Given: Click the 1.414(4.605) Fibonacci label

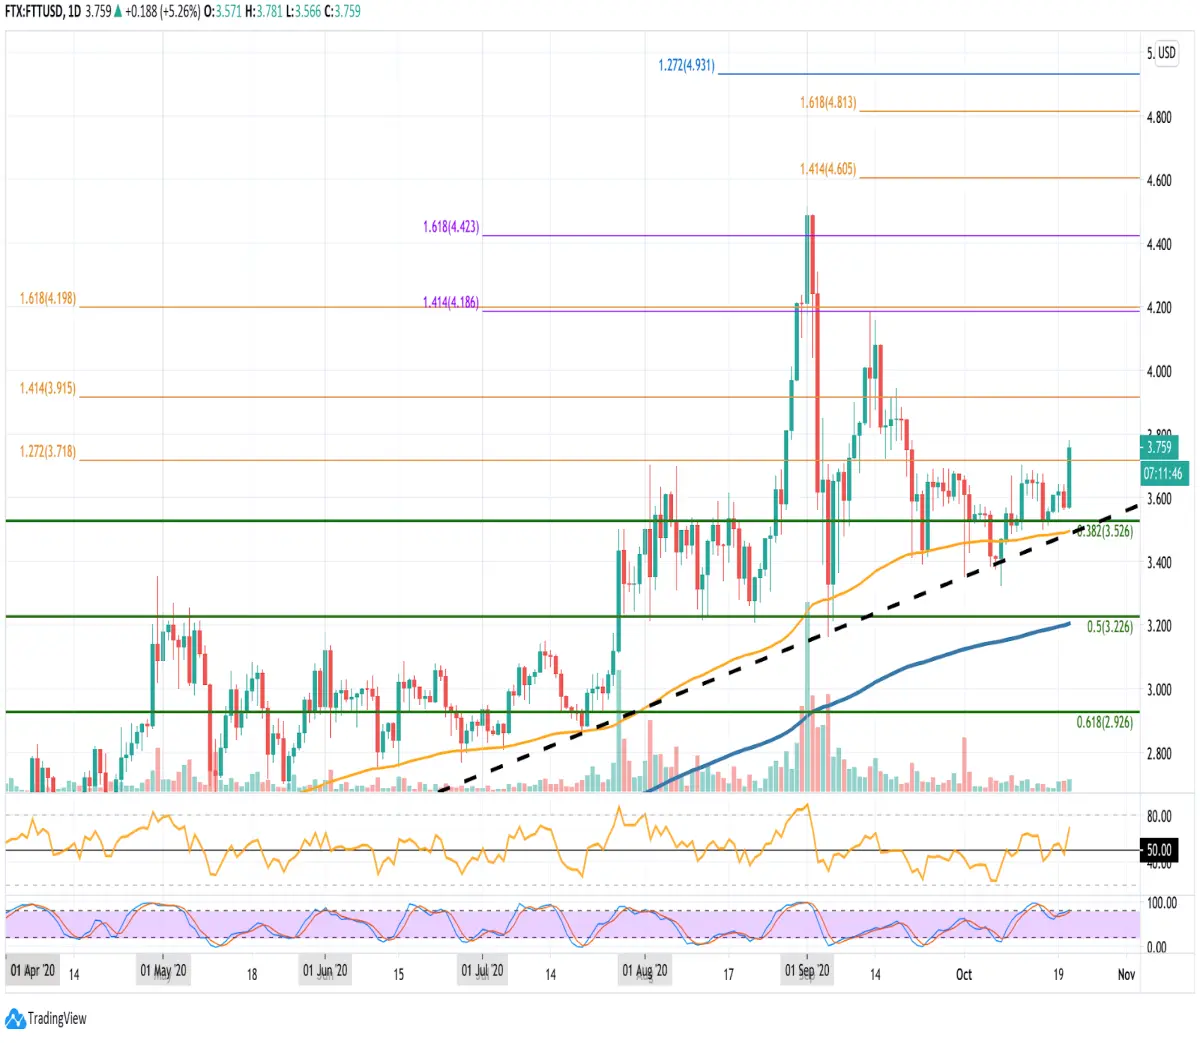Looking at the screenshot, I should [828, 170].
